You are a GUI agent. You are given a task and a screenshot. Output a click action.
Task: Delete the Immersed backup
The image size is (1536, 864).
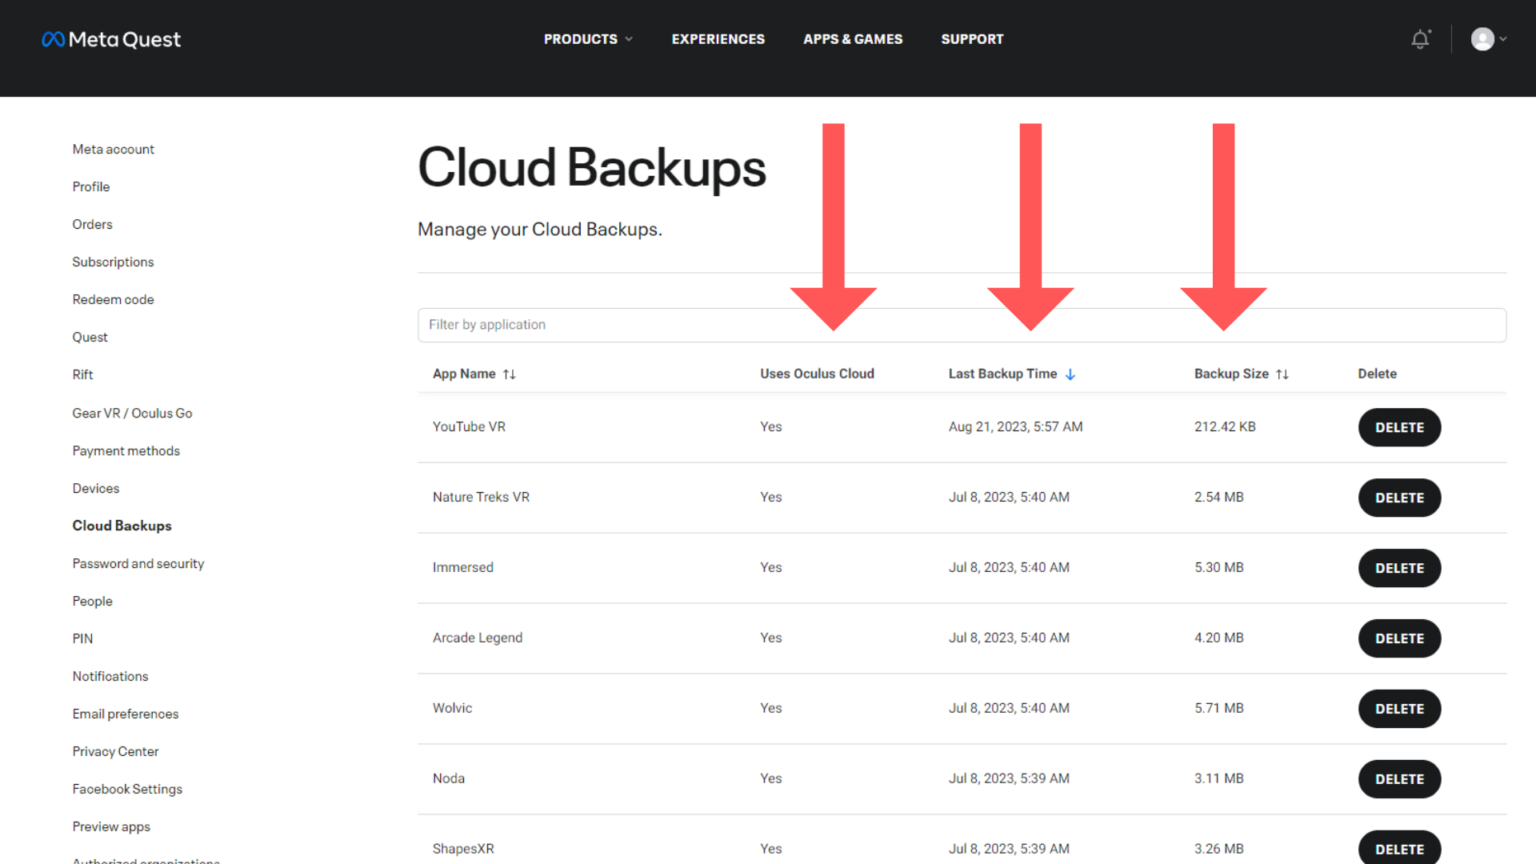pos(1399,568)
